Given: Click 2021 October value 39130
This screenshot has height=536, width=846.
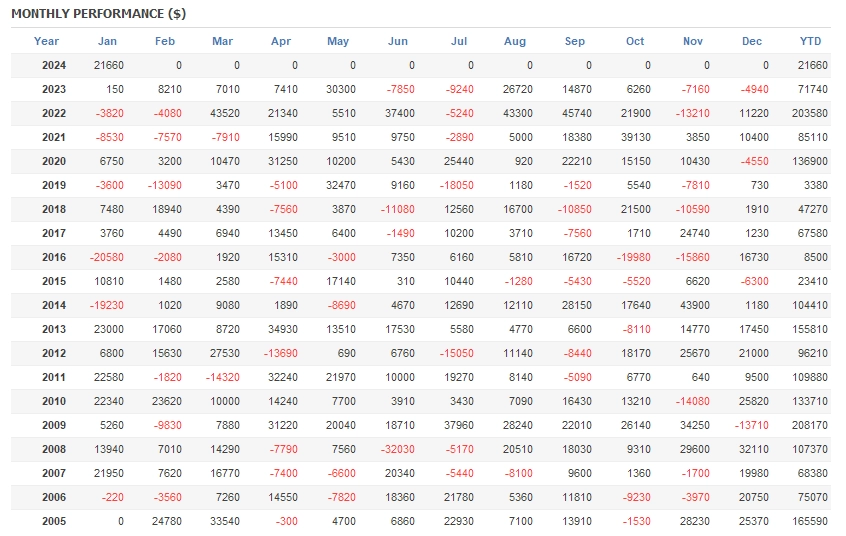Looking at the screenshot, I should pos(636,138).
